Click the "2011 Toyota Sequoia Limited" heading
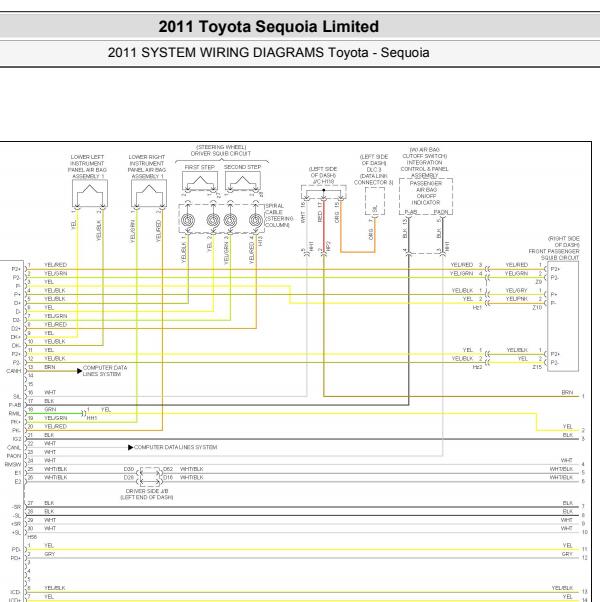This screenshot has width=600, height=602. tap(268, 26)
